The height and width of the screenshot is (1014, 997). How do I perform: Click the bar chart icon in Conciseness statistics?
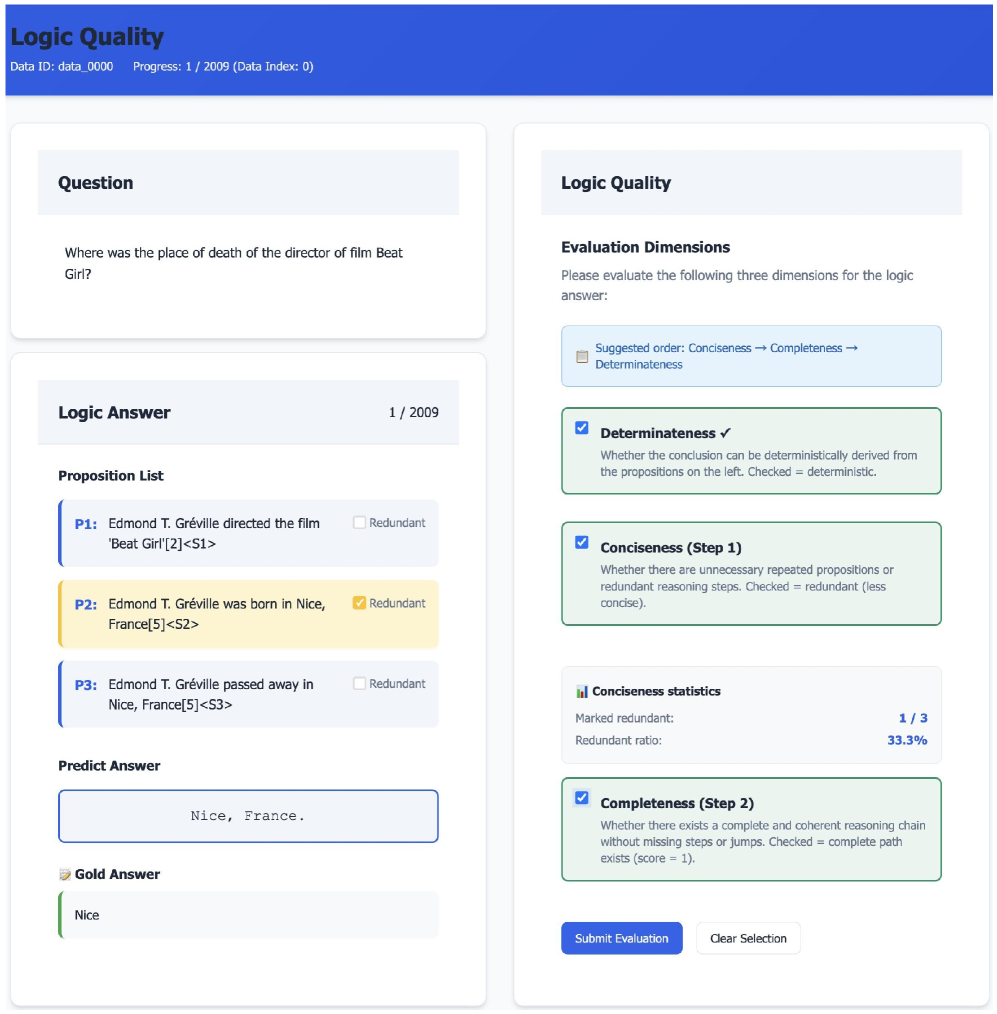(582, 691)
